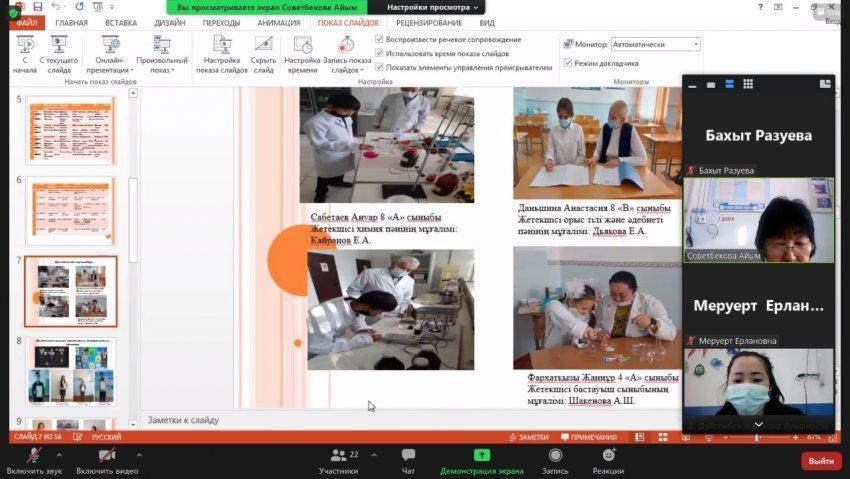This screenshot has width=850, height=479.
Task: Expand participants options arrow
Action: 374,455
